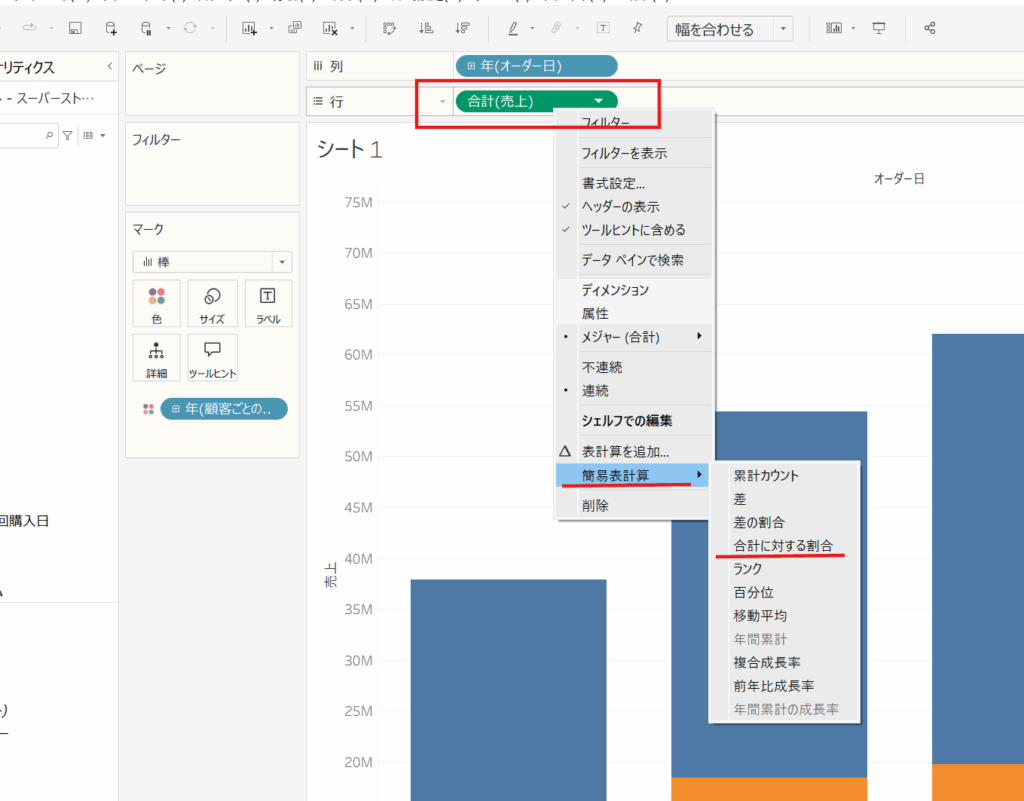Select 表計算を追加... in the context menu
Screen dimensions: 1024x801
click(625, 452)
